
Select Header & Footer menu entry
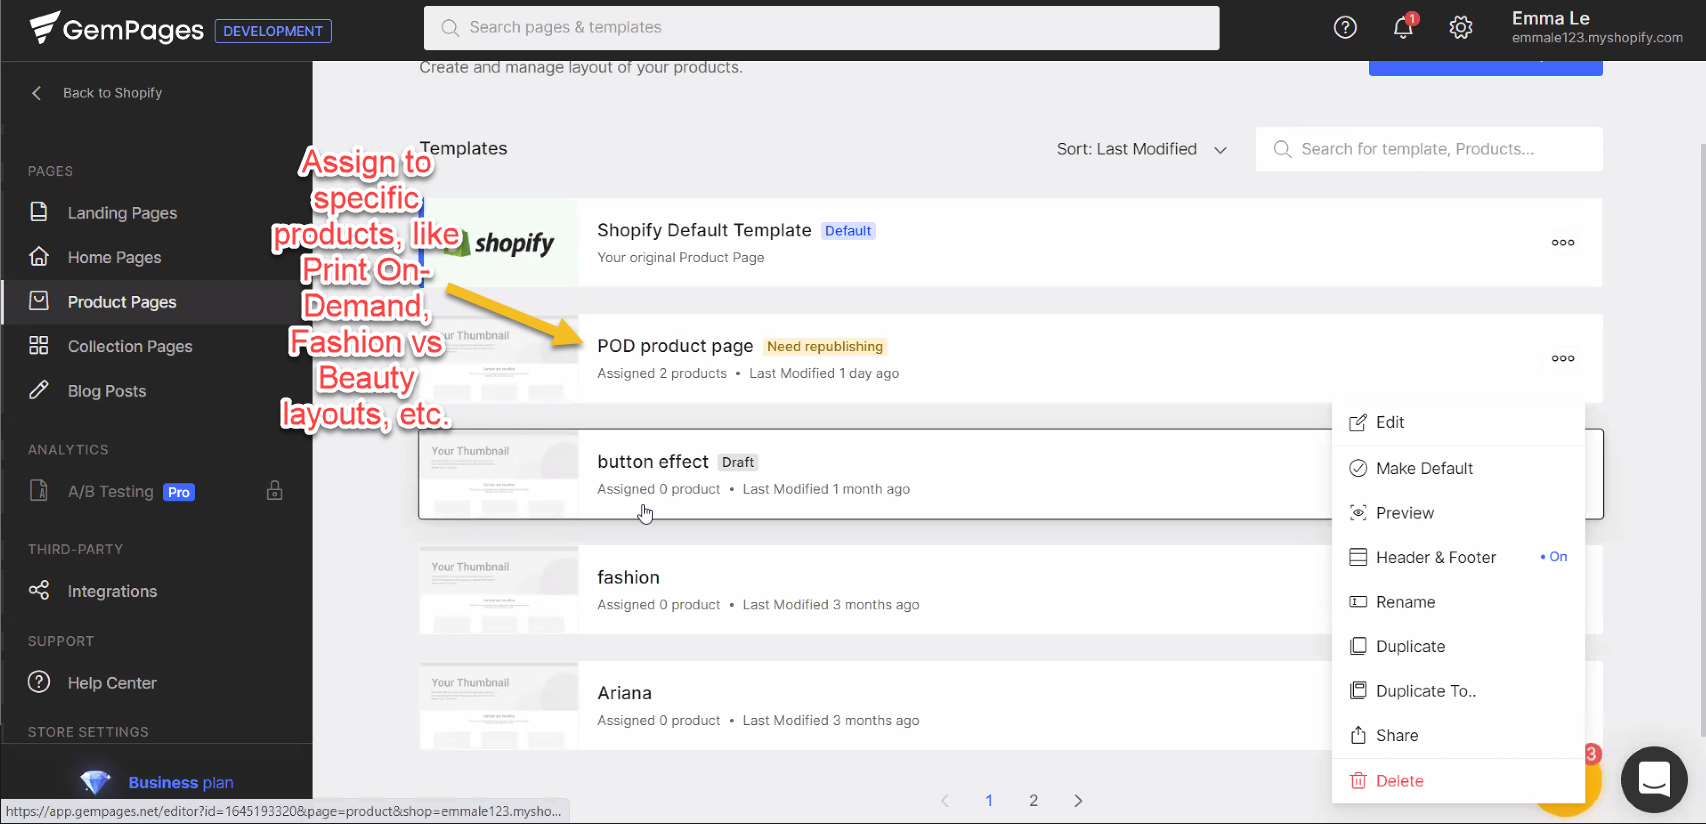click(1436, 557)
